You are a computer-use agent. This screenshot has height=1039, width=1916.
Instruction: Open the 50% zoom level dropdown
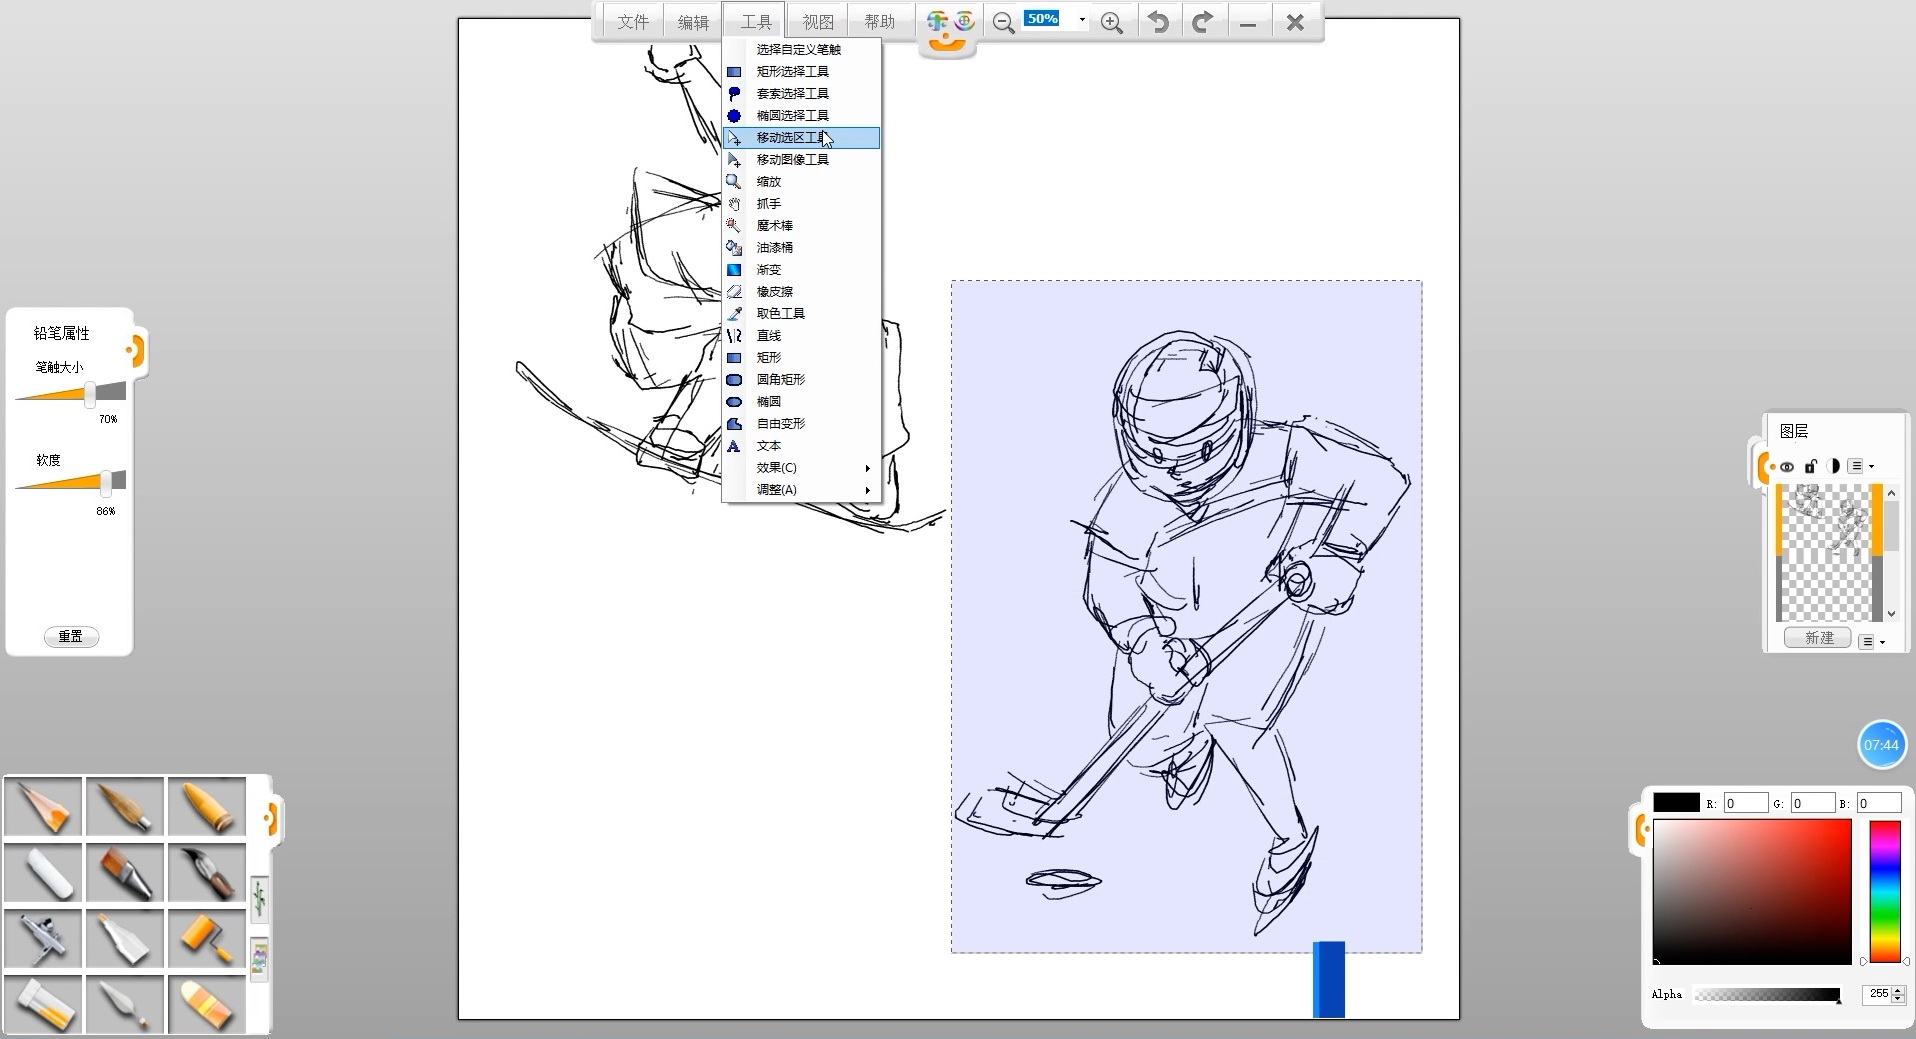click(1082, 20)
